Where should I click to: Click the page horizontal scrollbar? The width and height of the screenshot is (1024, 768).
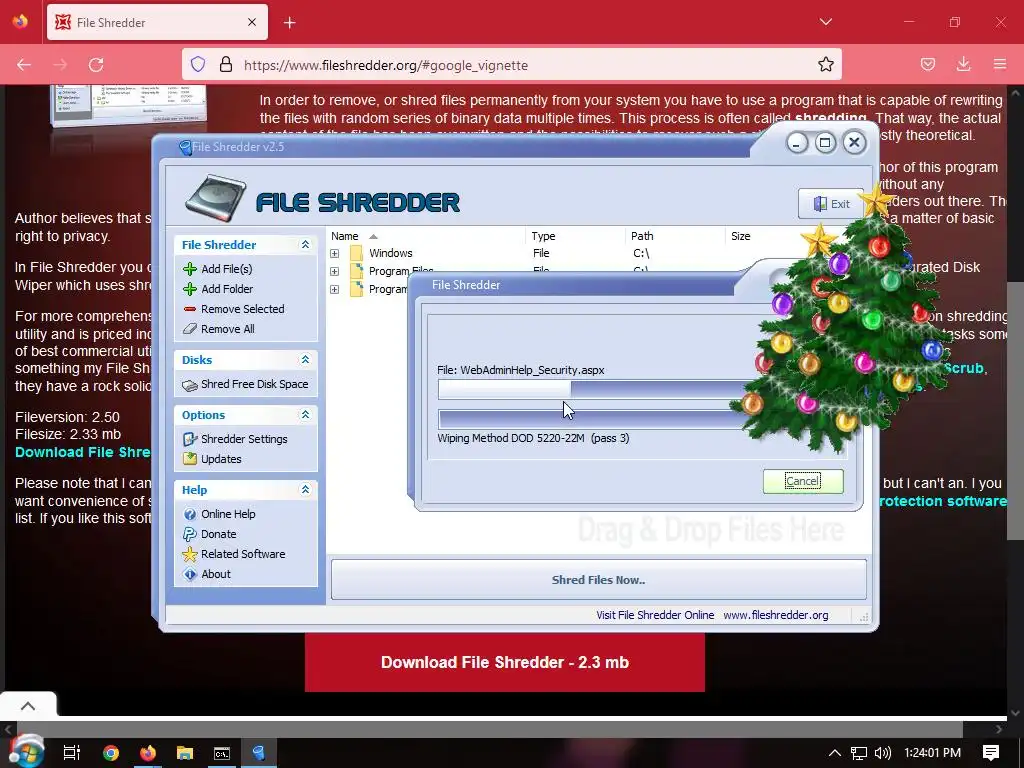(489, 729)
